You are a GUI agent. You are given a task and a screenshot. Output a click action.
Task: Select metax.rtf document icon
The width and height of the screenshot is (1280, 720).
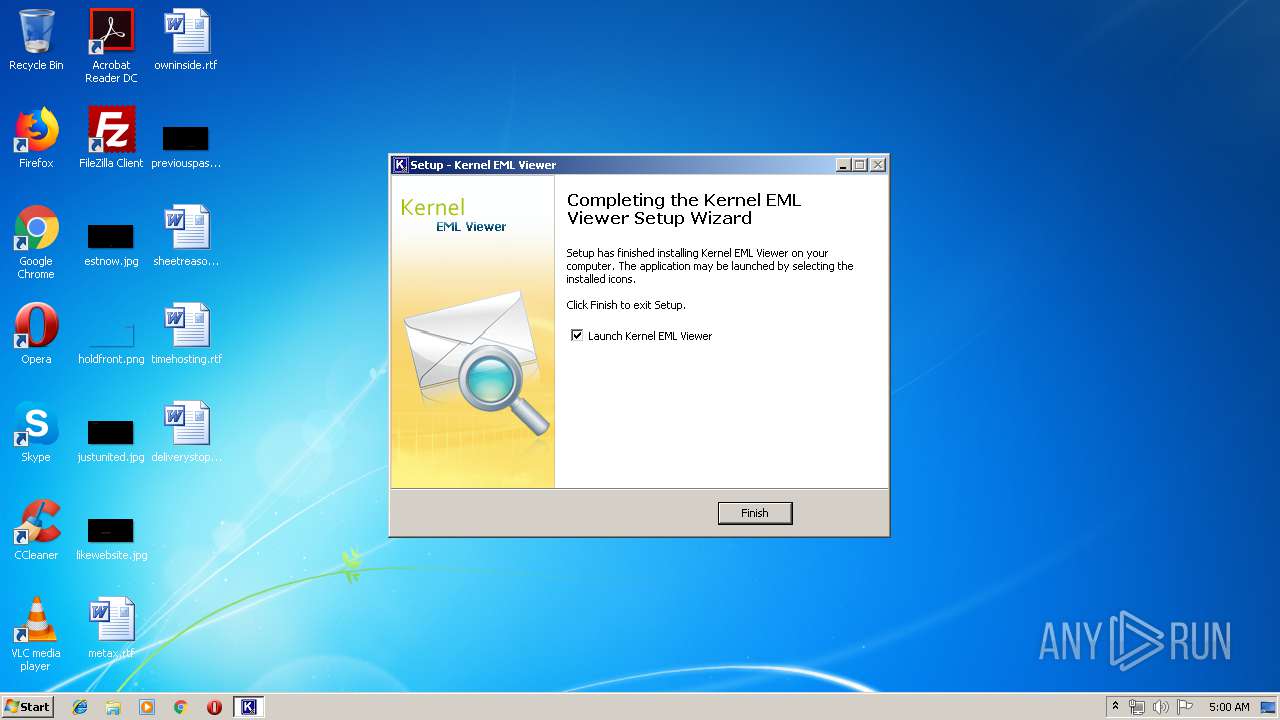coord(111,628)
